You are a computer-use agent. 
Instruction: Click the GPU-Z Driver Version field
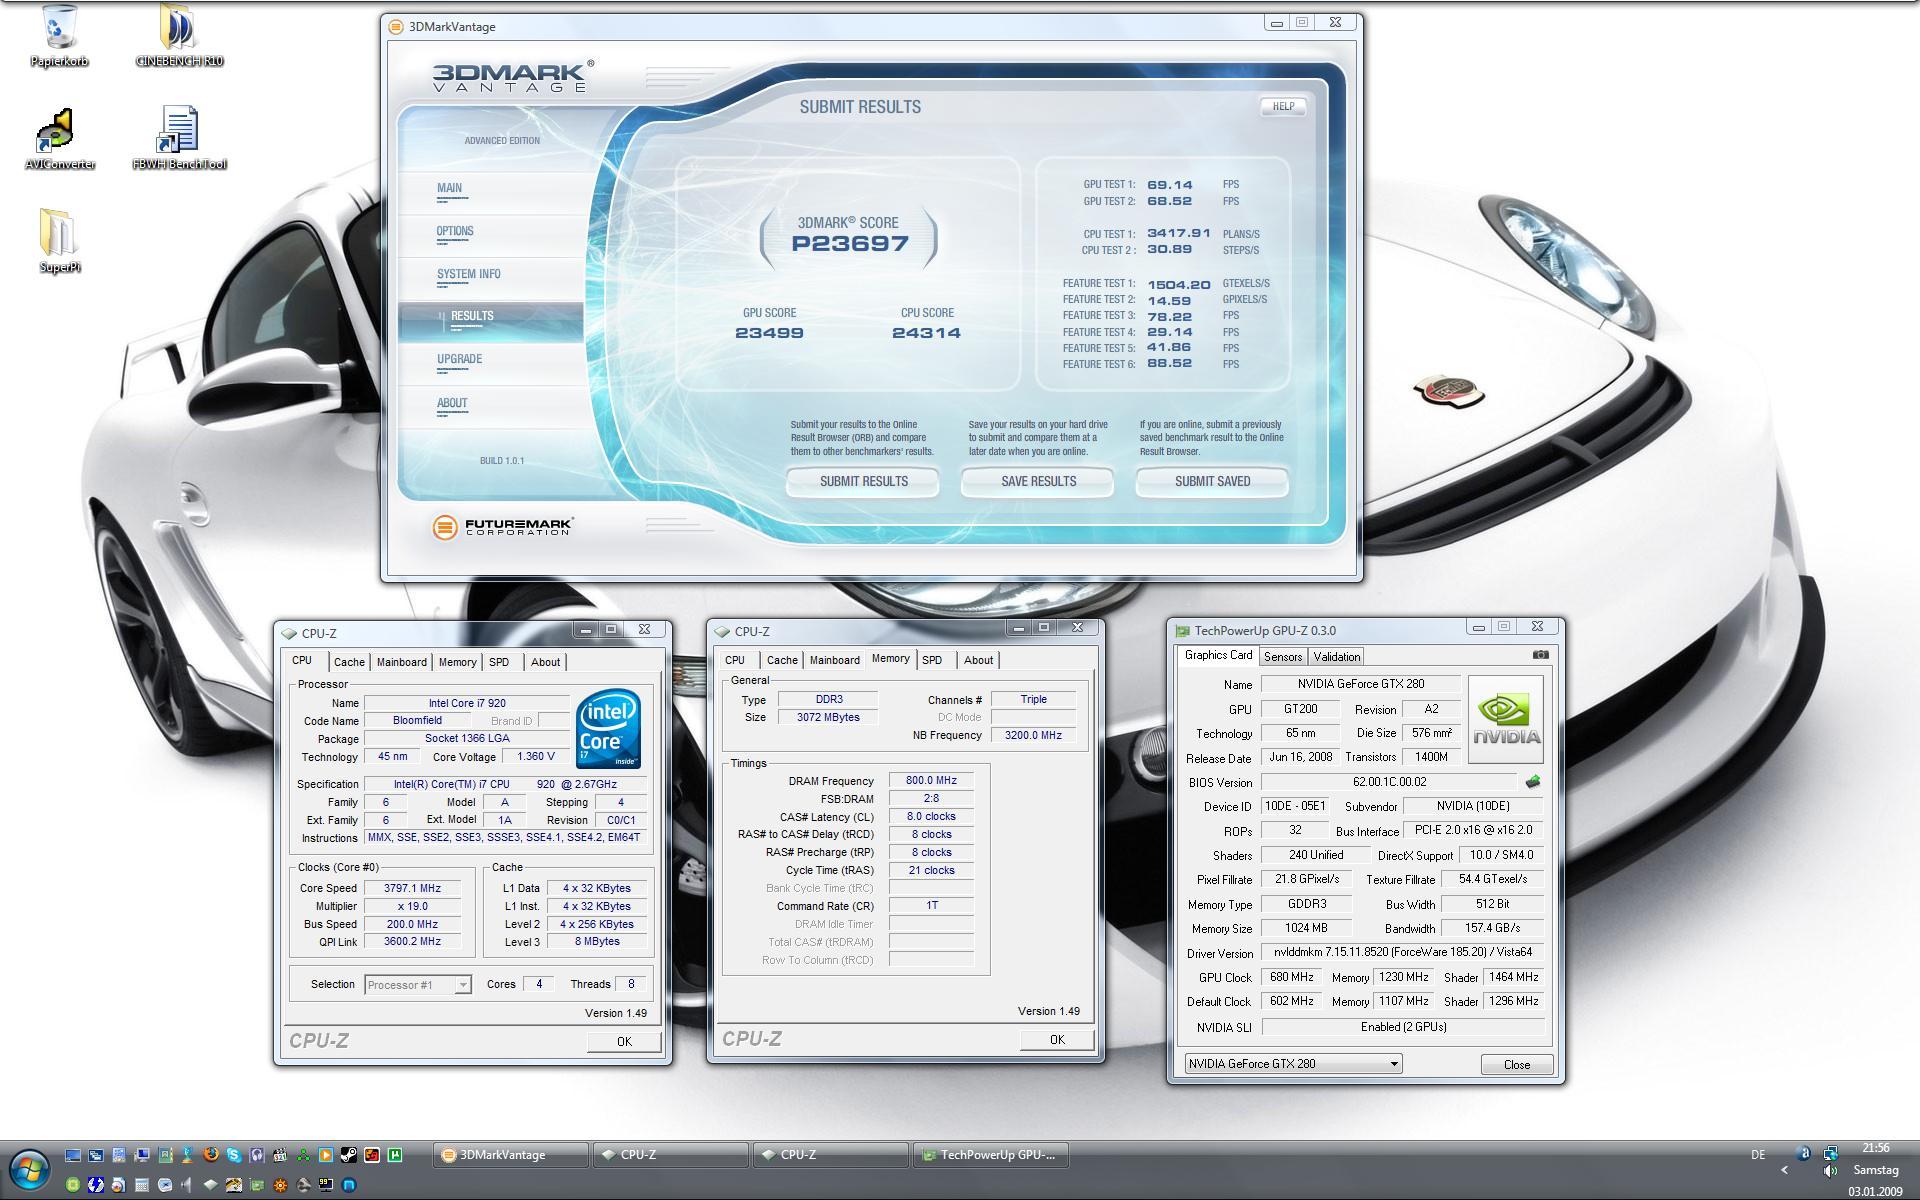tap(1402, 952)
